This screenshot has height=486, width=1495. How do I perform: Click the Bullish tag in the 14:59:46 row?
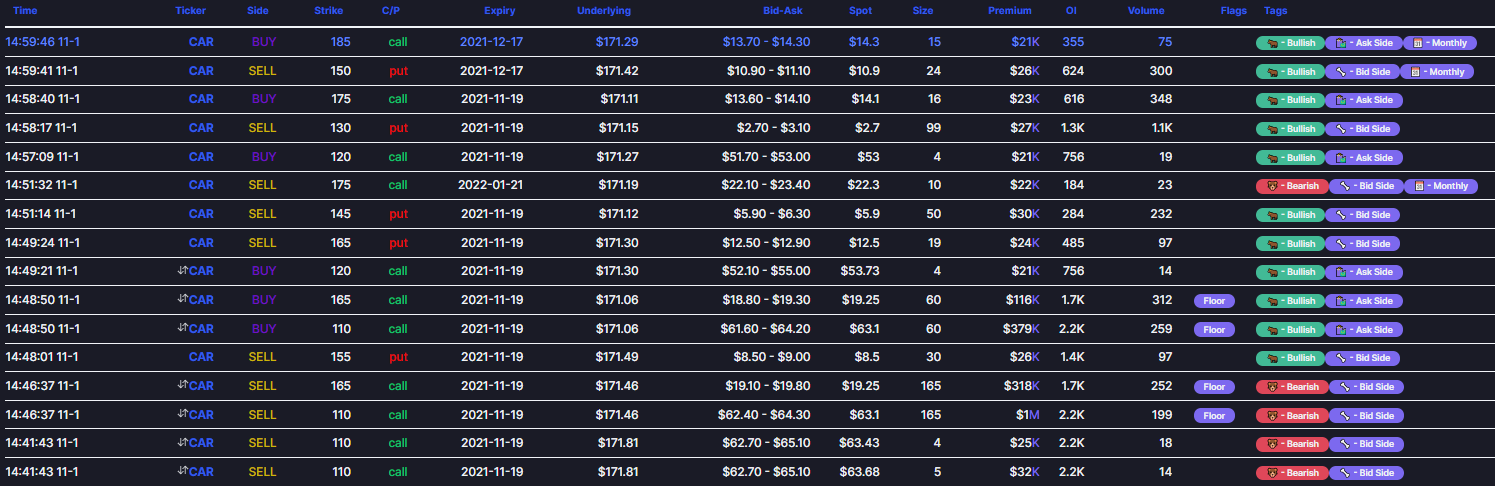pyautogui.click(x=1289, y=43)
